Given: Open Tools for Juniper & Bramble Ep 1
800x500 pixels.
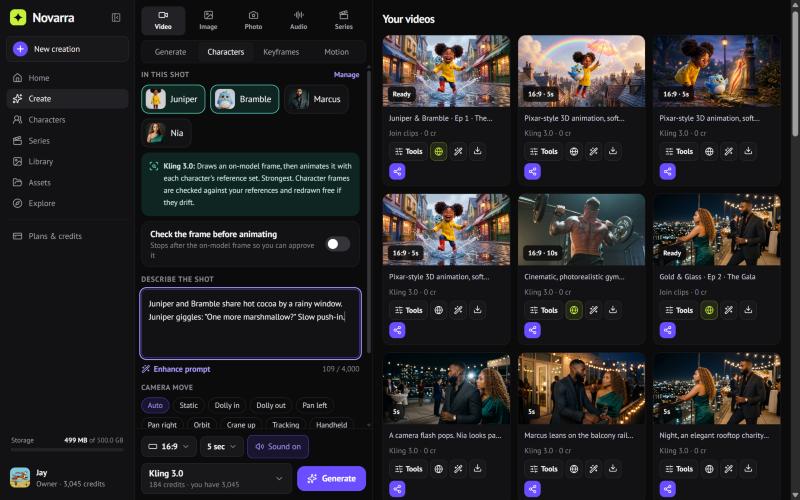Looking at the screenshot, I should tap(409, 151).
